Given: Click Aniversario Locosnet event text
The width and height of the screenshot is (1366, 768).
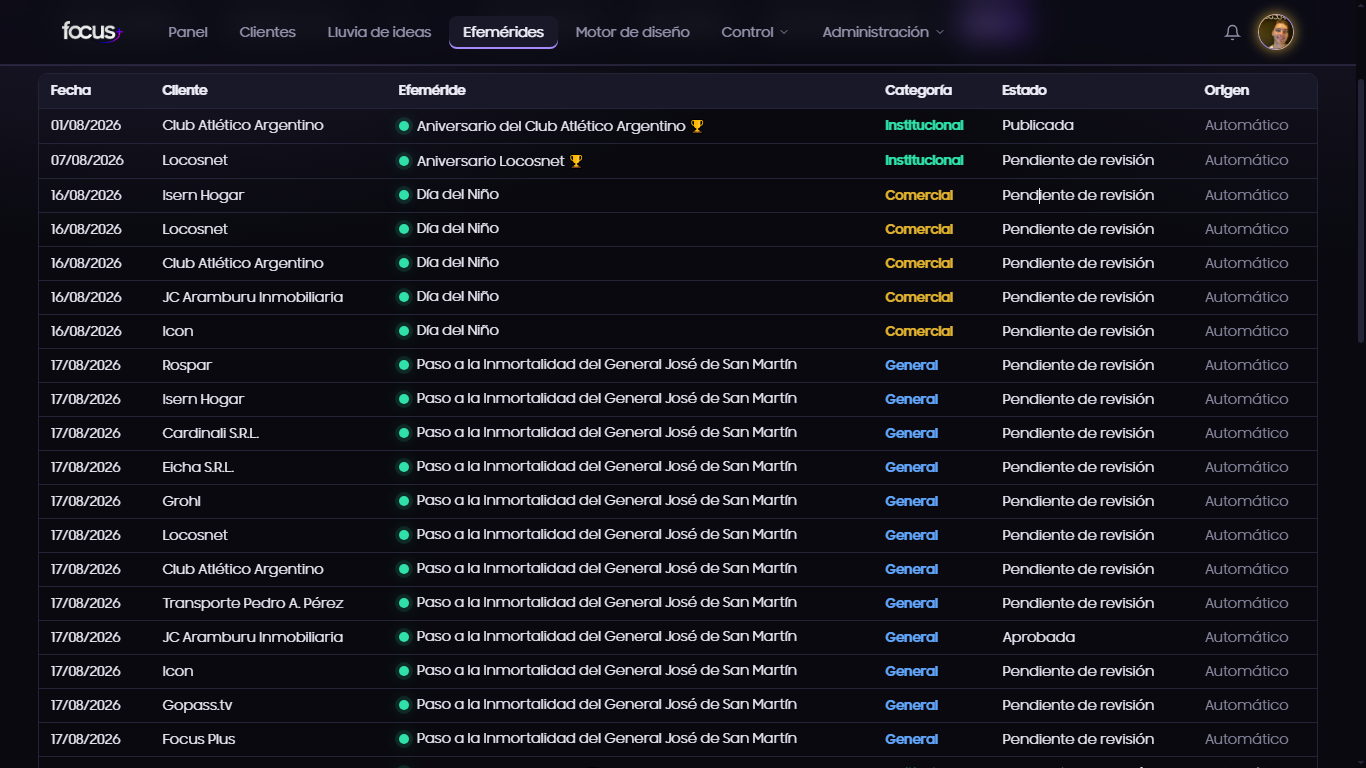Looking at the screenshot, I should point(490,161).
